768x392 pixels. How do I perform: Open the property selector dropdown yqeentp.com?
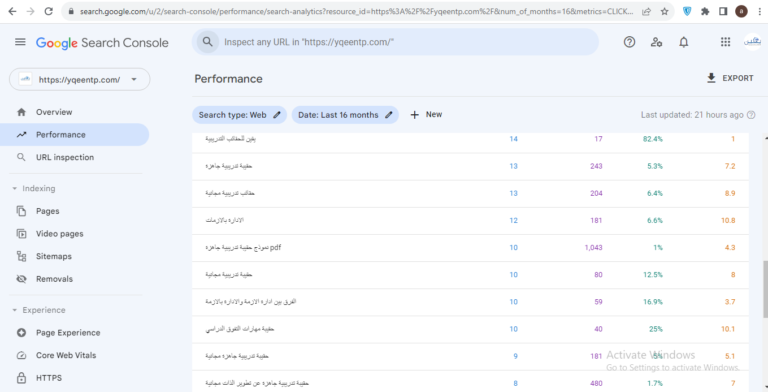click(79, 79)
